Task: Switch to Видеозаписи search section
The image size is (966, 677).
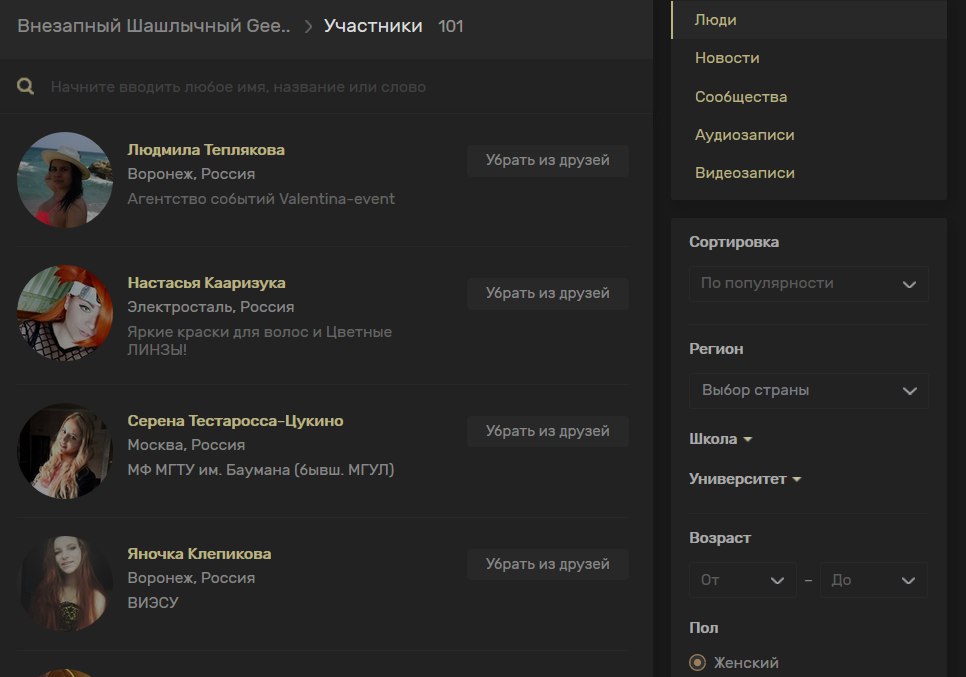Action: (x=808, y=173)
